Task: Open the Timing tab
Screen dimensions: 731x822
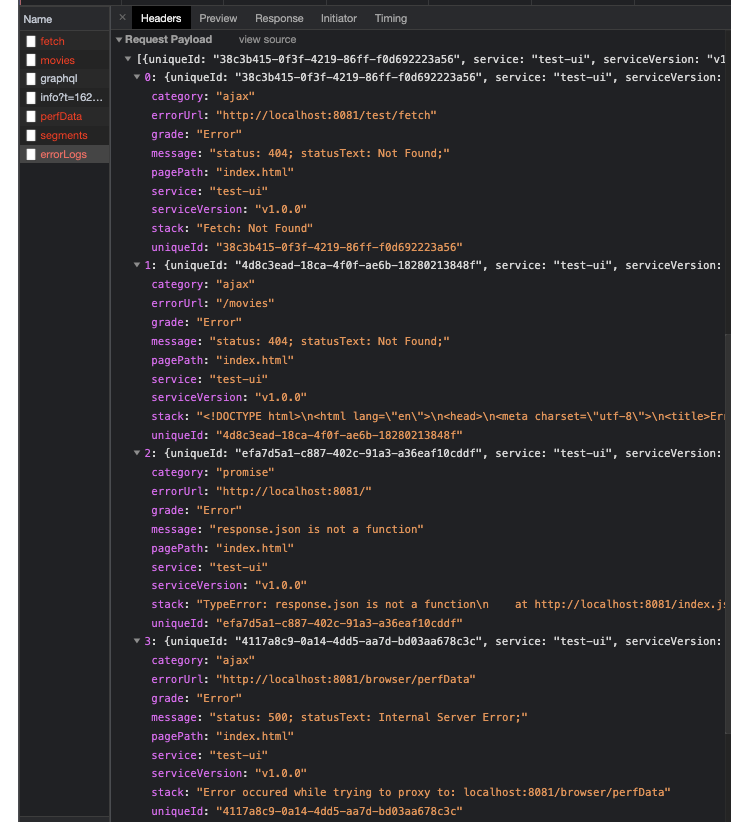Action: click(x=391, y=18)
